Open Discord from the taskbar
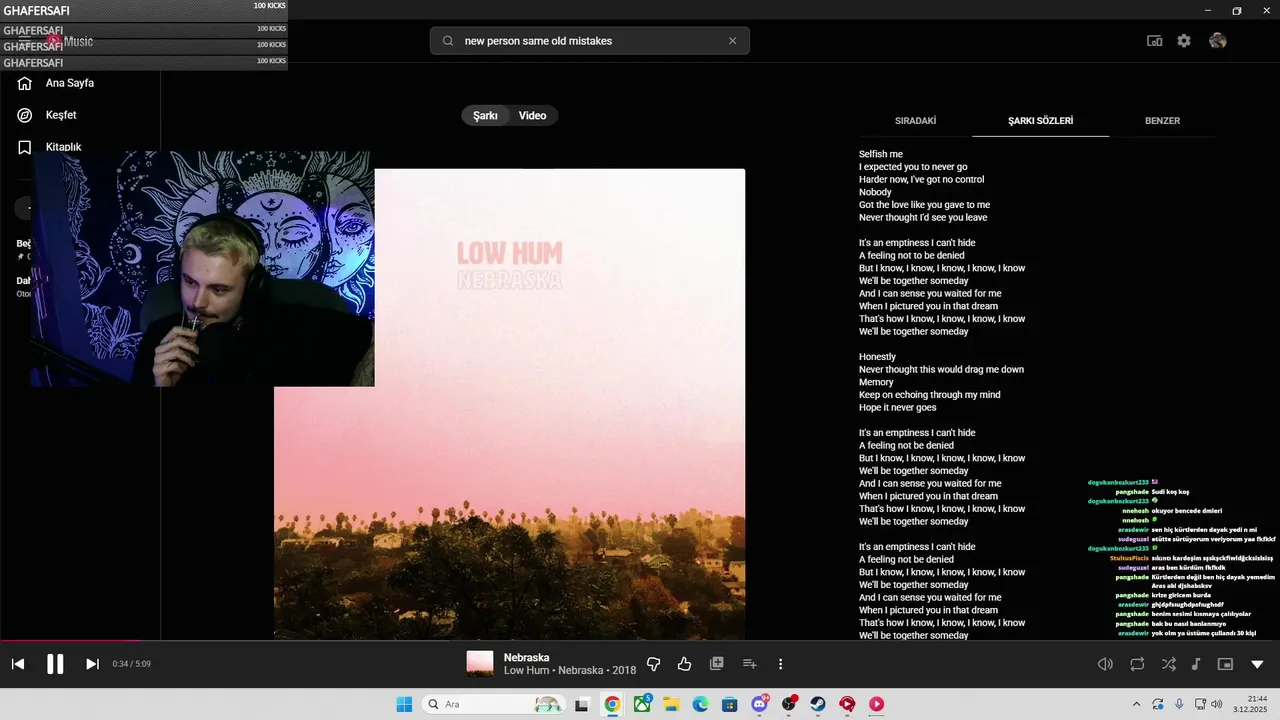The width and height of the screenshot is (1280, 720). (759, 704)
